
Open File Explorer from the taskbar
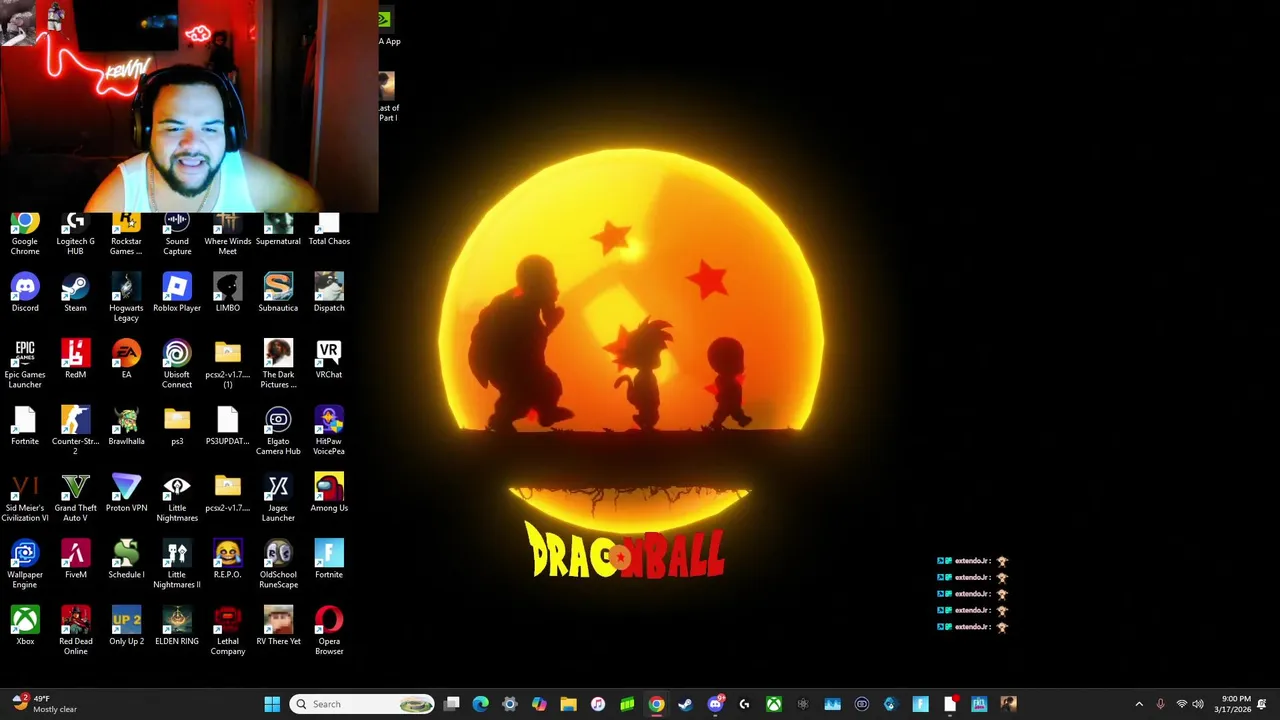click(x=568, y=704)
